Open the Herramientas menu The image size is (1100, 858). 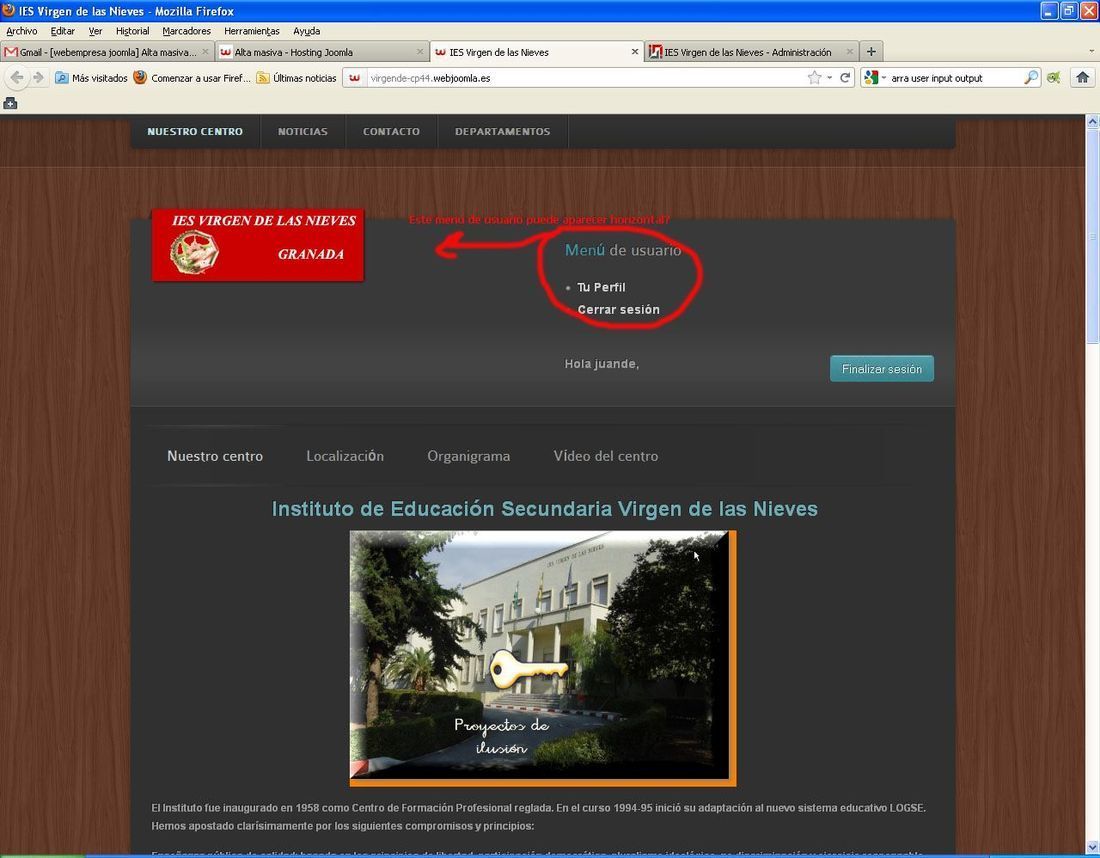tap(252, 31)
